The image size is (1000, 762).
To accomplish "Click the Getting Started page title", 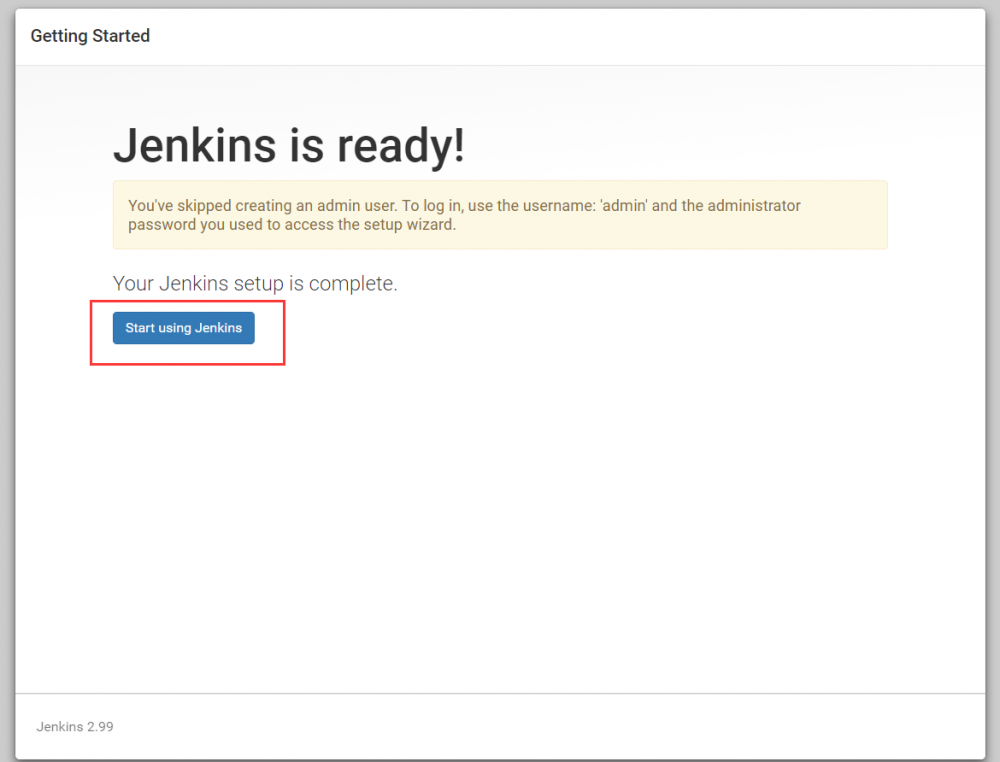I will (89, 35).
